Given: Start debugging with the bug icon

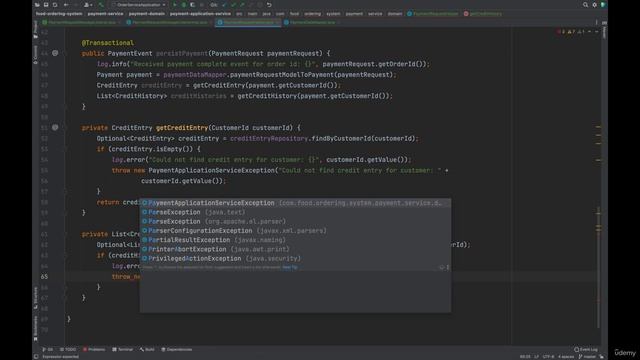Looking at the screenshot, I should pyautogui.click(x=184, y=5).
